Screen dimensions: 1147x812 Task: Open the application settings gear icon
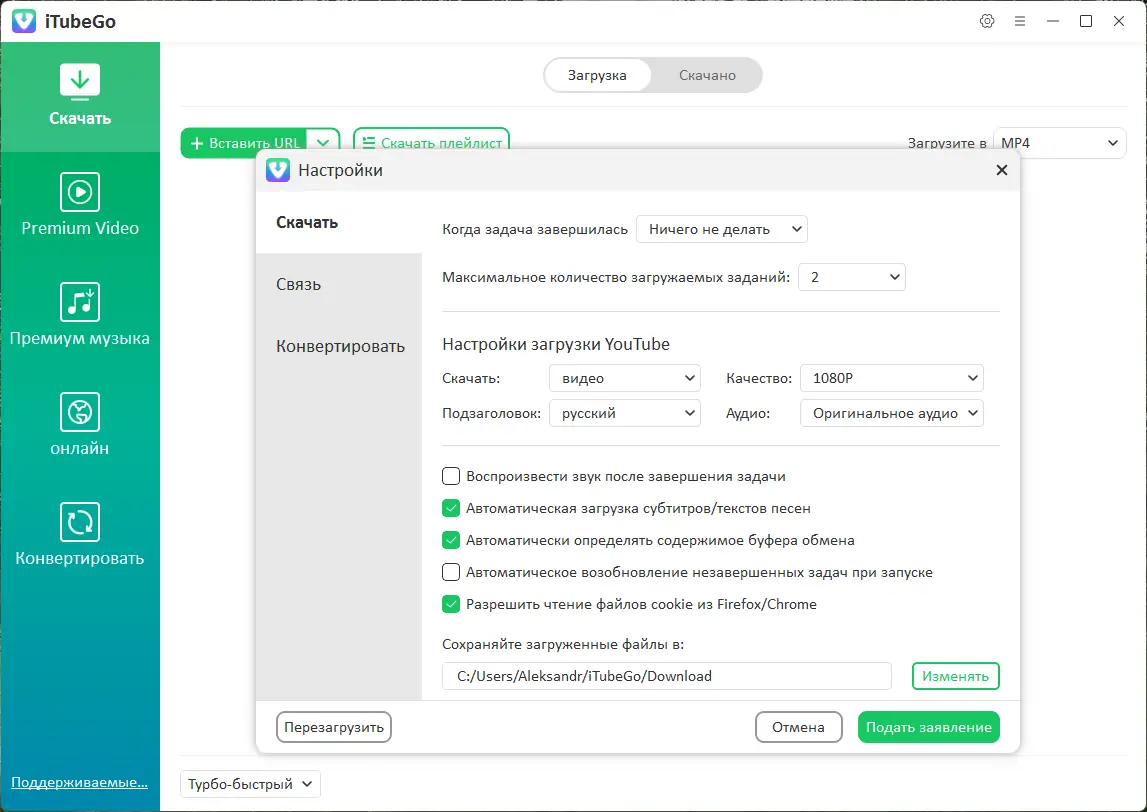coord(987,20)
